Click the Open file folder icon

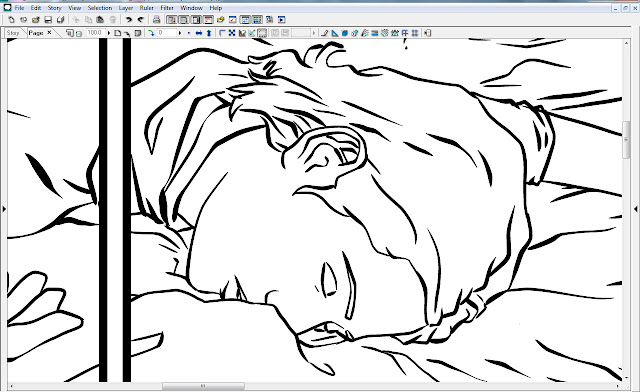tap(36, 20)
